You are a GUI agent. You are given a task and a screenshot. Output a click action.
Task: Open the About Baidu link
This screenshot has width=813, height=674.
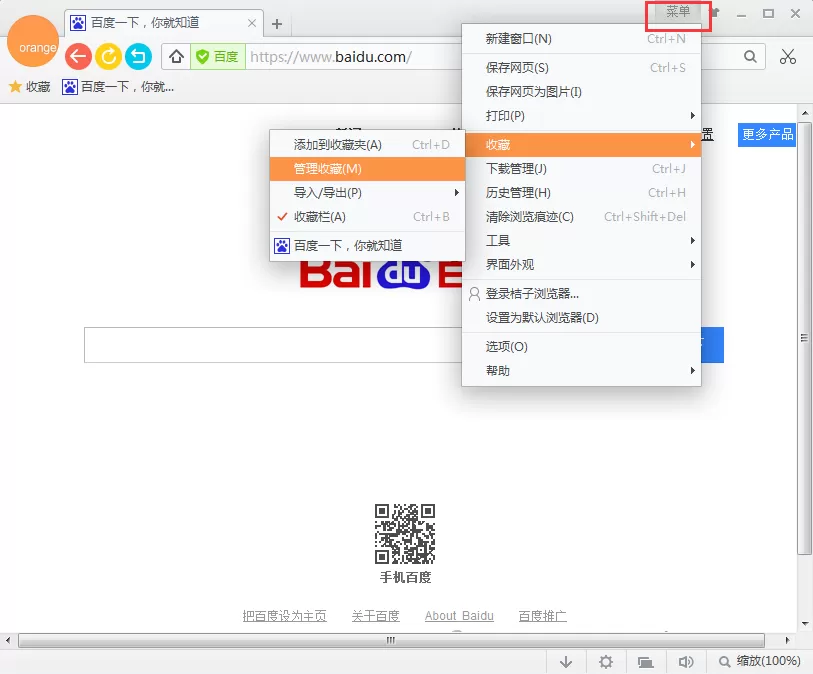point(459,616)
